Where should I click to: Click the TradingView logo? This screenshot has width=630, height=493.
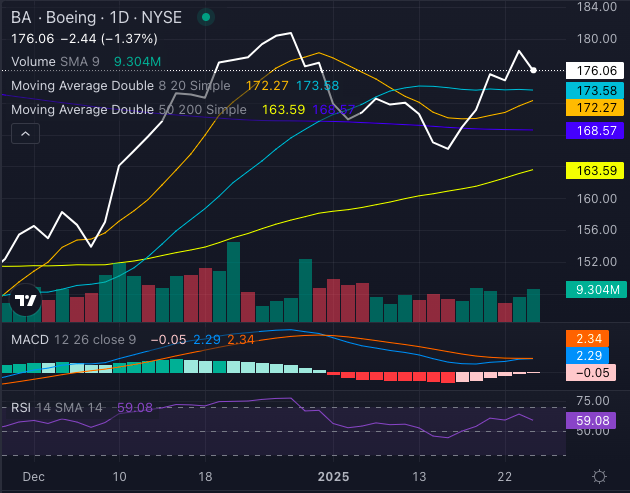tap(26, 299)
